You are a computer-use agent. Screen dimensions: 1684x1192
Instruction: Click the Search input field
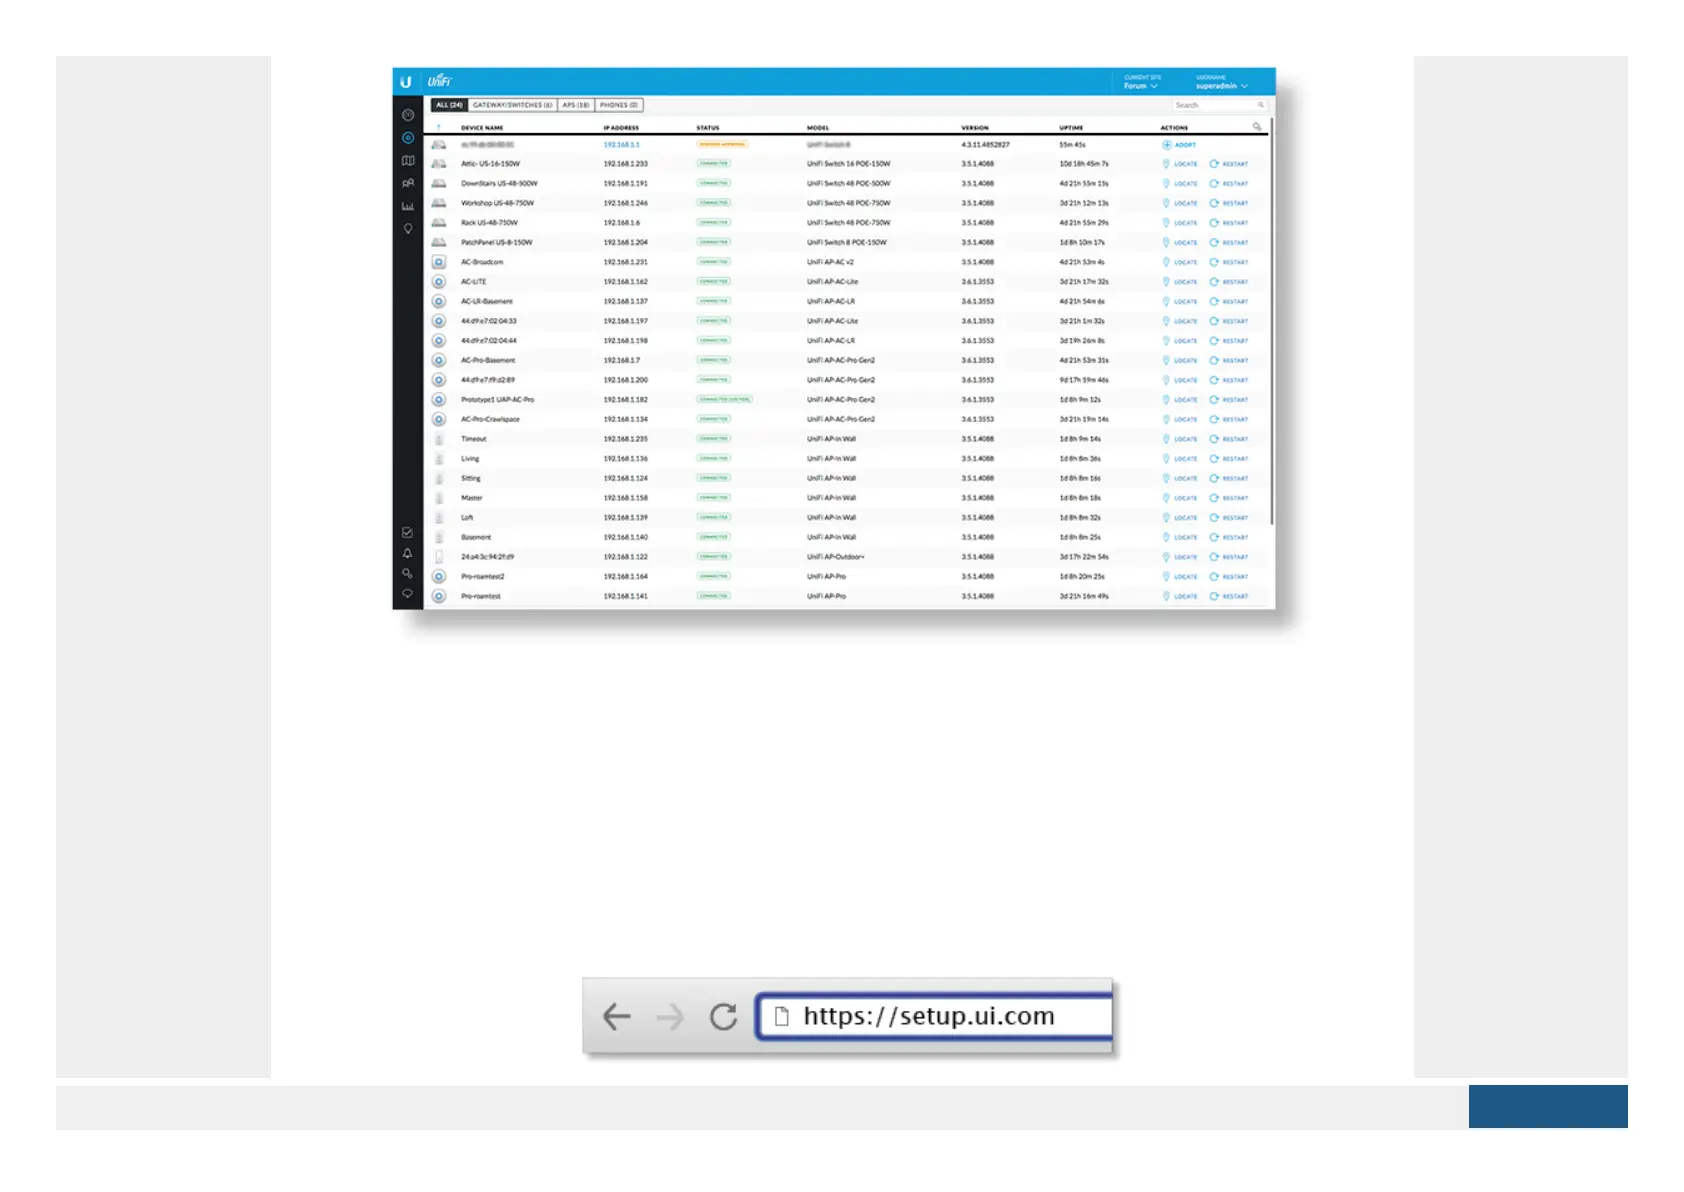(1220, 105)
